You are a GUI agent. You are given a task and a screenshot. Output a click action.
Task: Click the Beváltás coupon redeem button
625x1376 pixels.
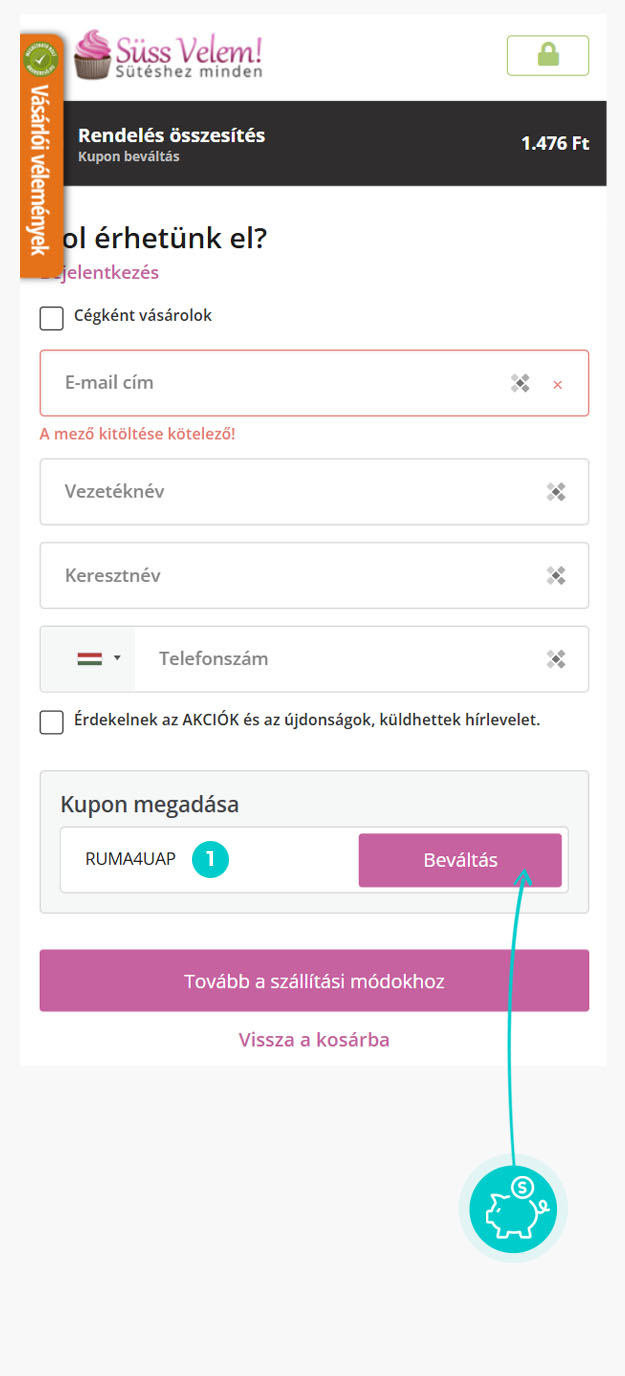point(460,860)
